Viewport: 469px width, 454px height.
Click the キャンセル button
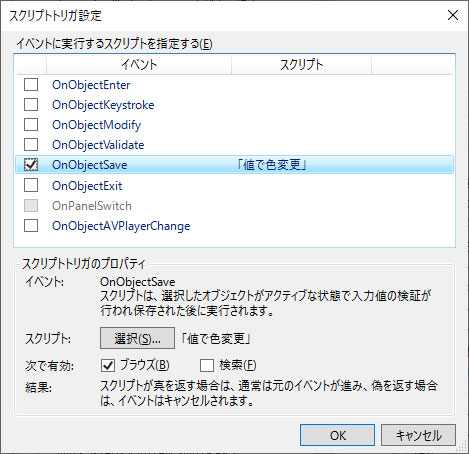coord(418,435)
